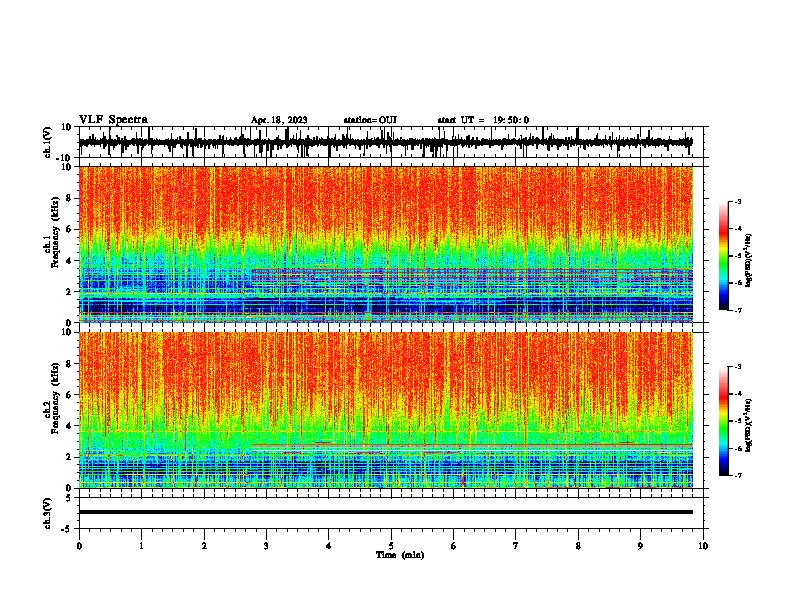Click the "VLF Spectra" plot title

pos(113,120)
